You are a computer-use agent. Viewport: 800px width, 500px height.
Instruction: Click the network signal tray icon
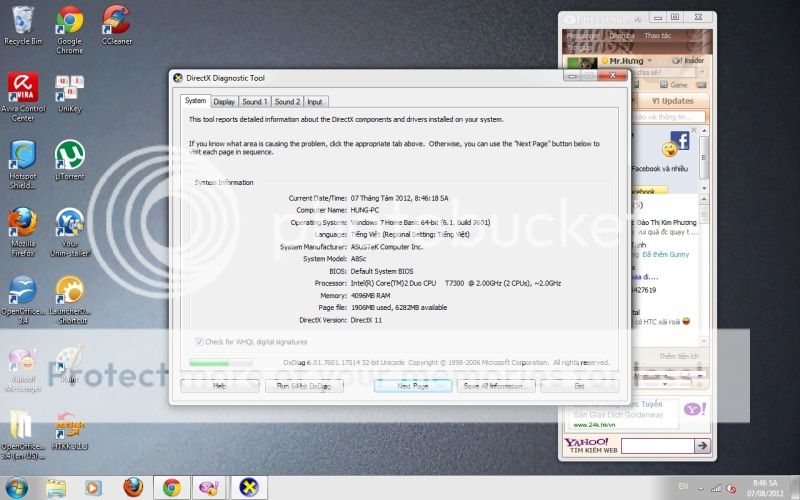tap(717, 488)
